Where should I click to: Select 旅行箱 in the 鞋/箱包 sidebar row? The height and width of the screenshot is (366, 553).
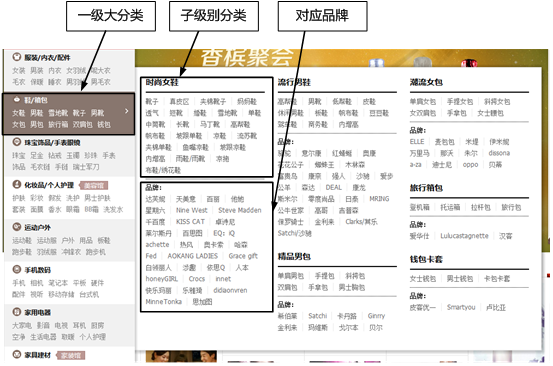58,124
